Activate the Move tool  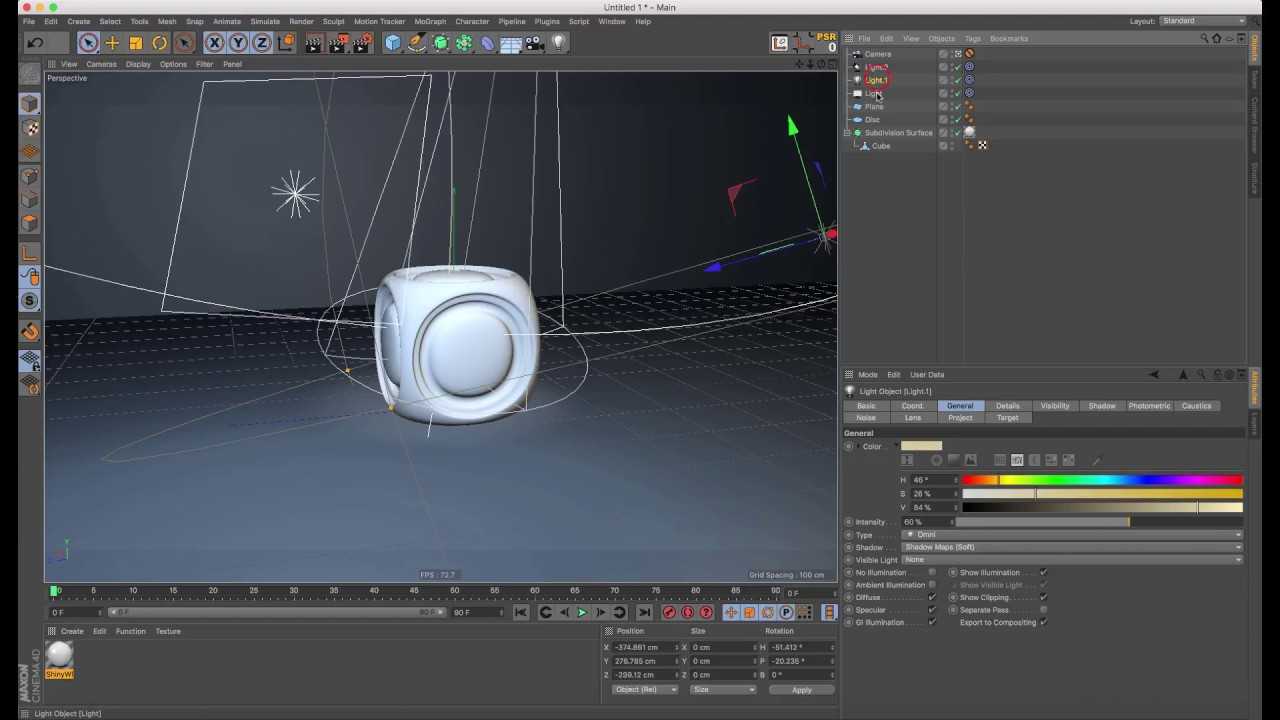(112, 43)
